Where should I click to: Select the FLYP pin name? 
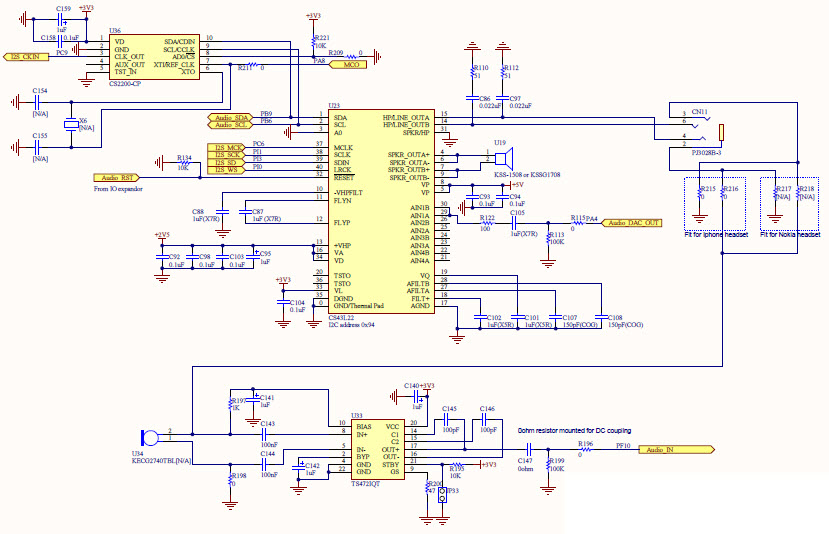[x=342, y=223]
